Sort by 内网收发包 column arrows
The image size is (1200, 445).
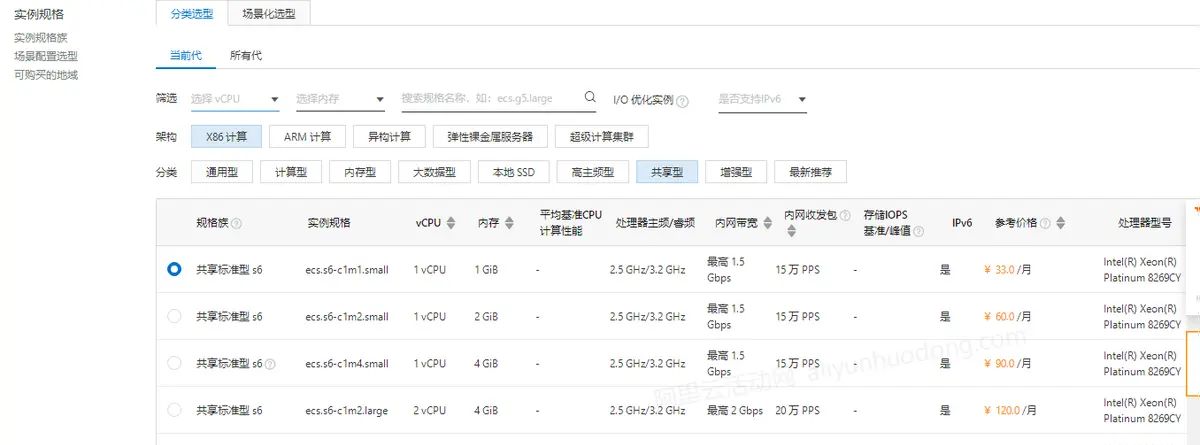click(792, 231)
